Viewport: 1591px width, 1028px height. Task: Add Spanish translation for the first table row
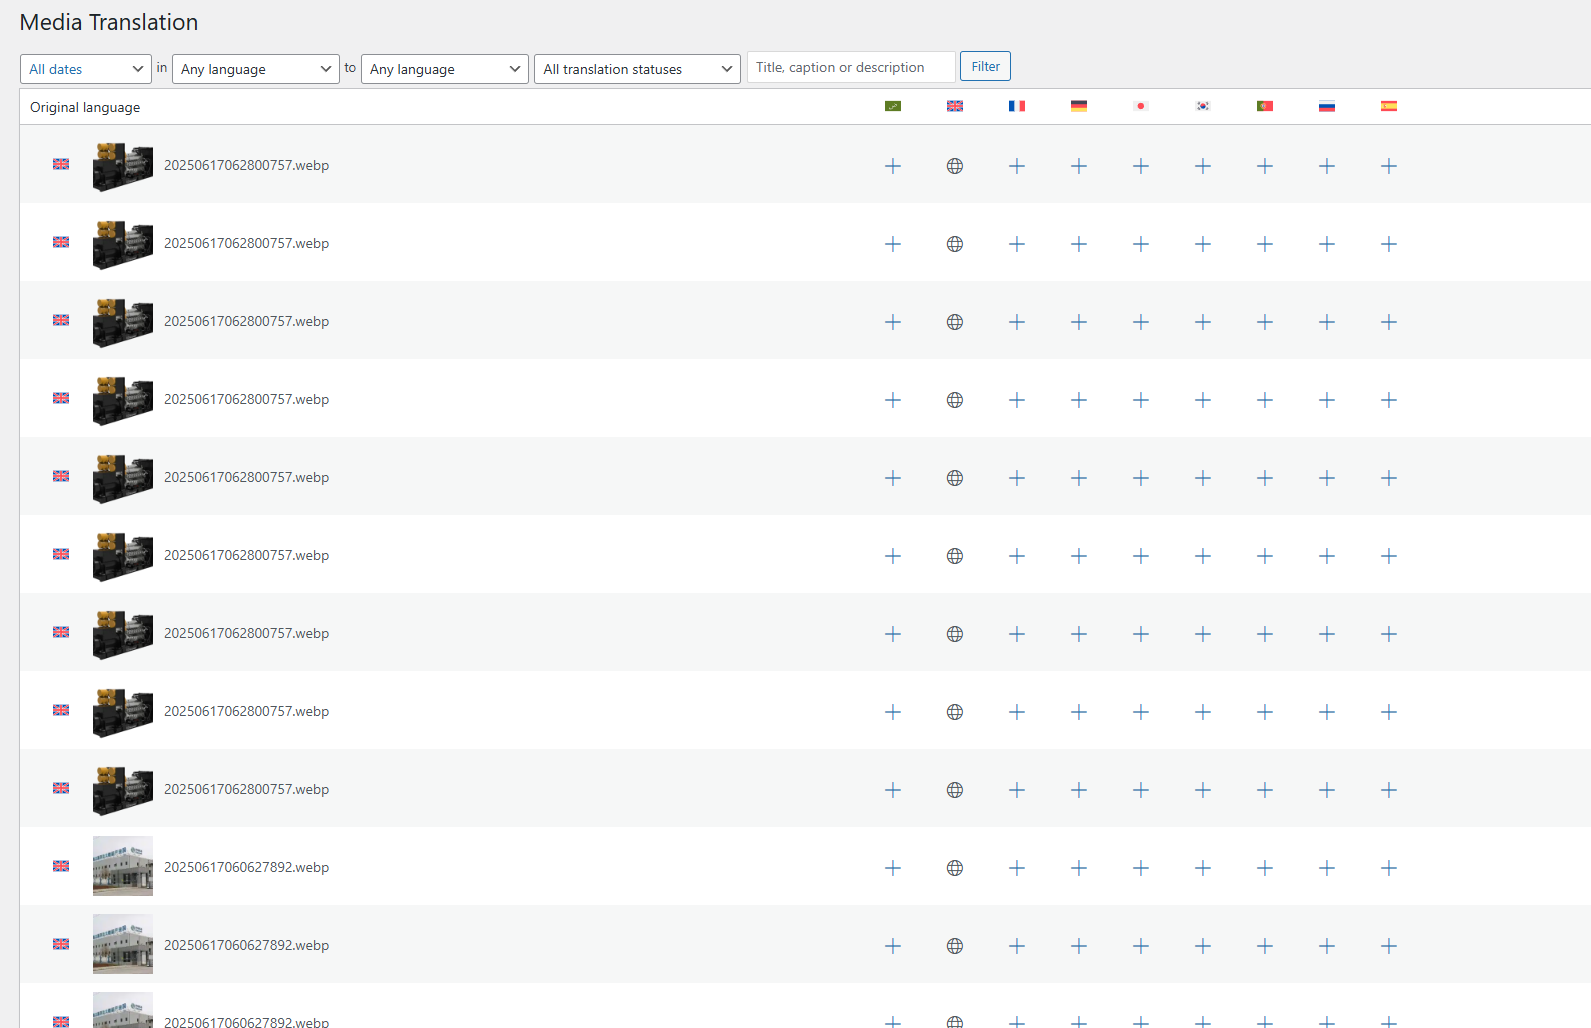pyautogui.click(x=1389, y=166)
